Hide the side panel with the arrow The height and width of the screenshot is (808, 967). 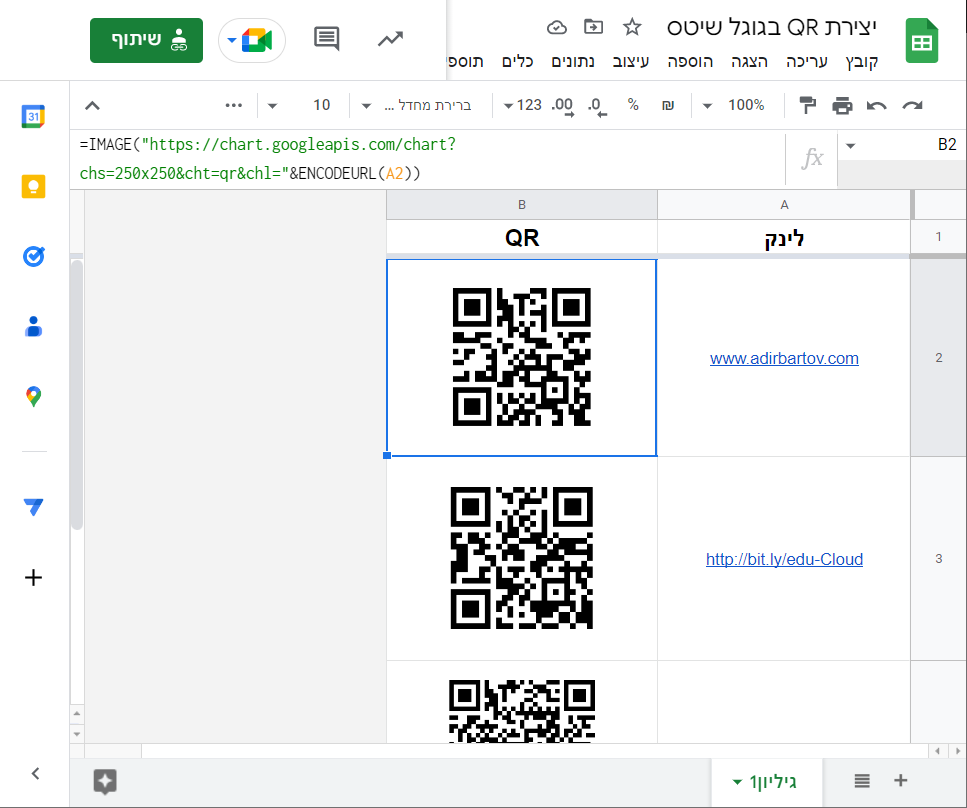(35, 773)
